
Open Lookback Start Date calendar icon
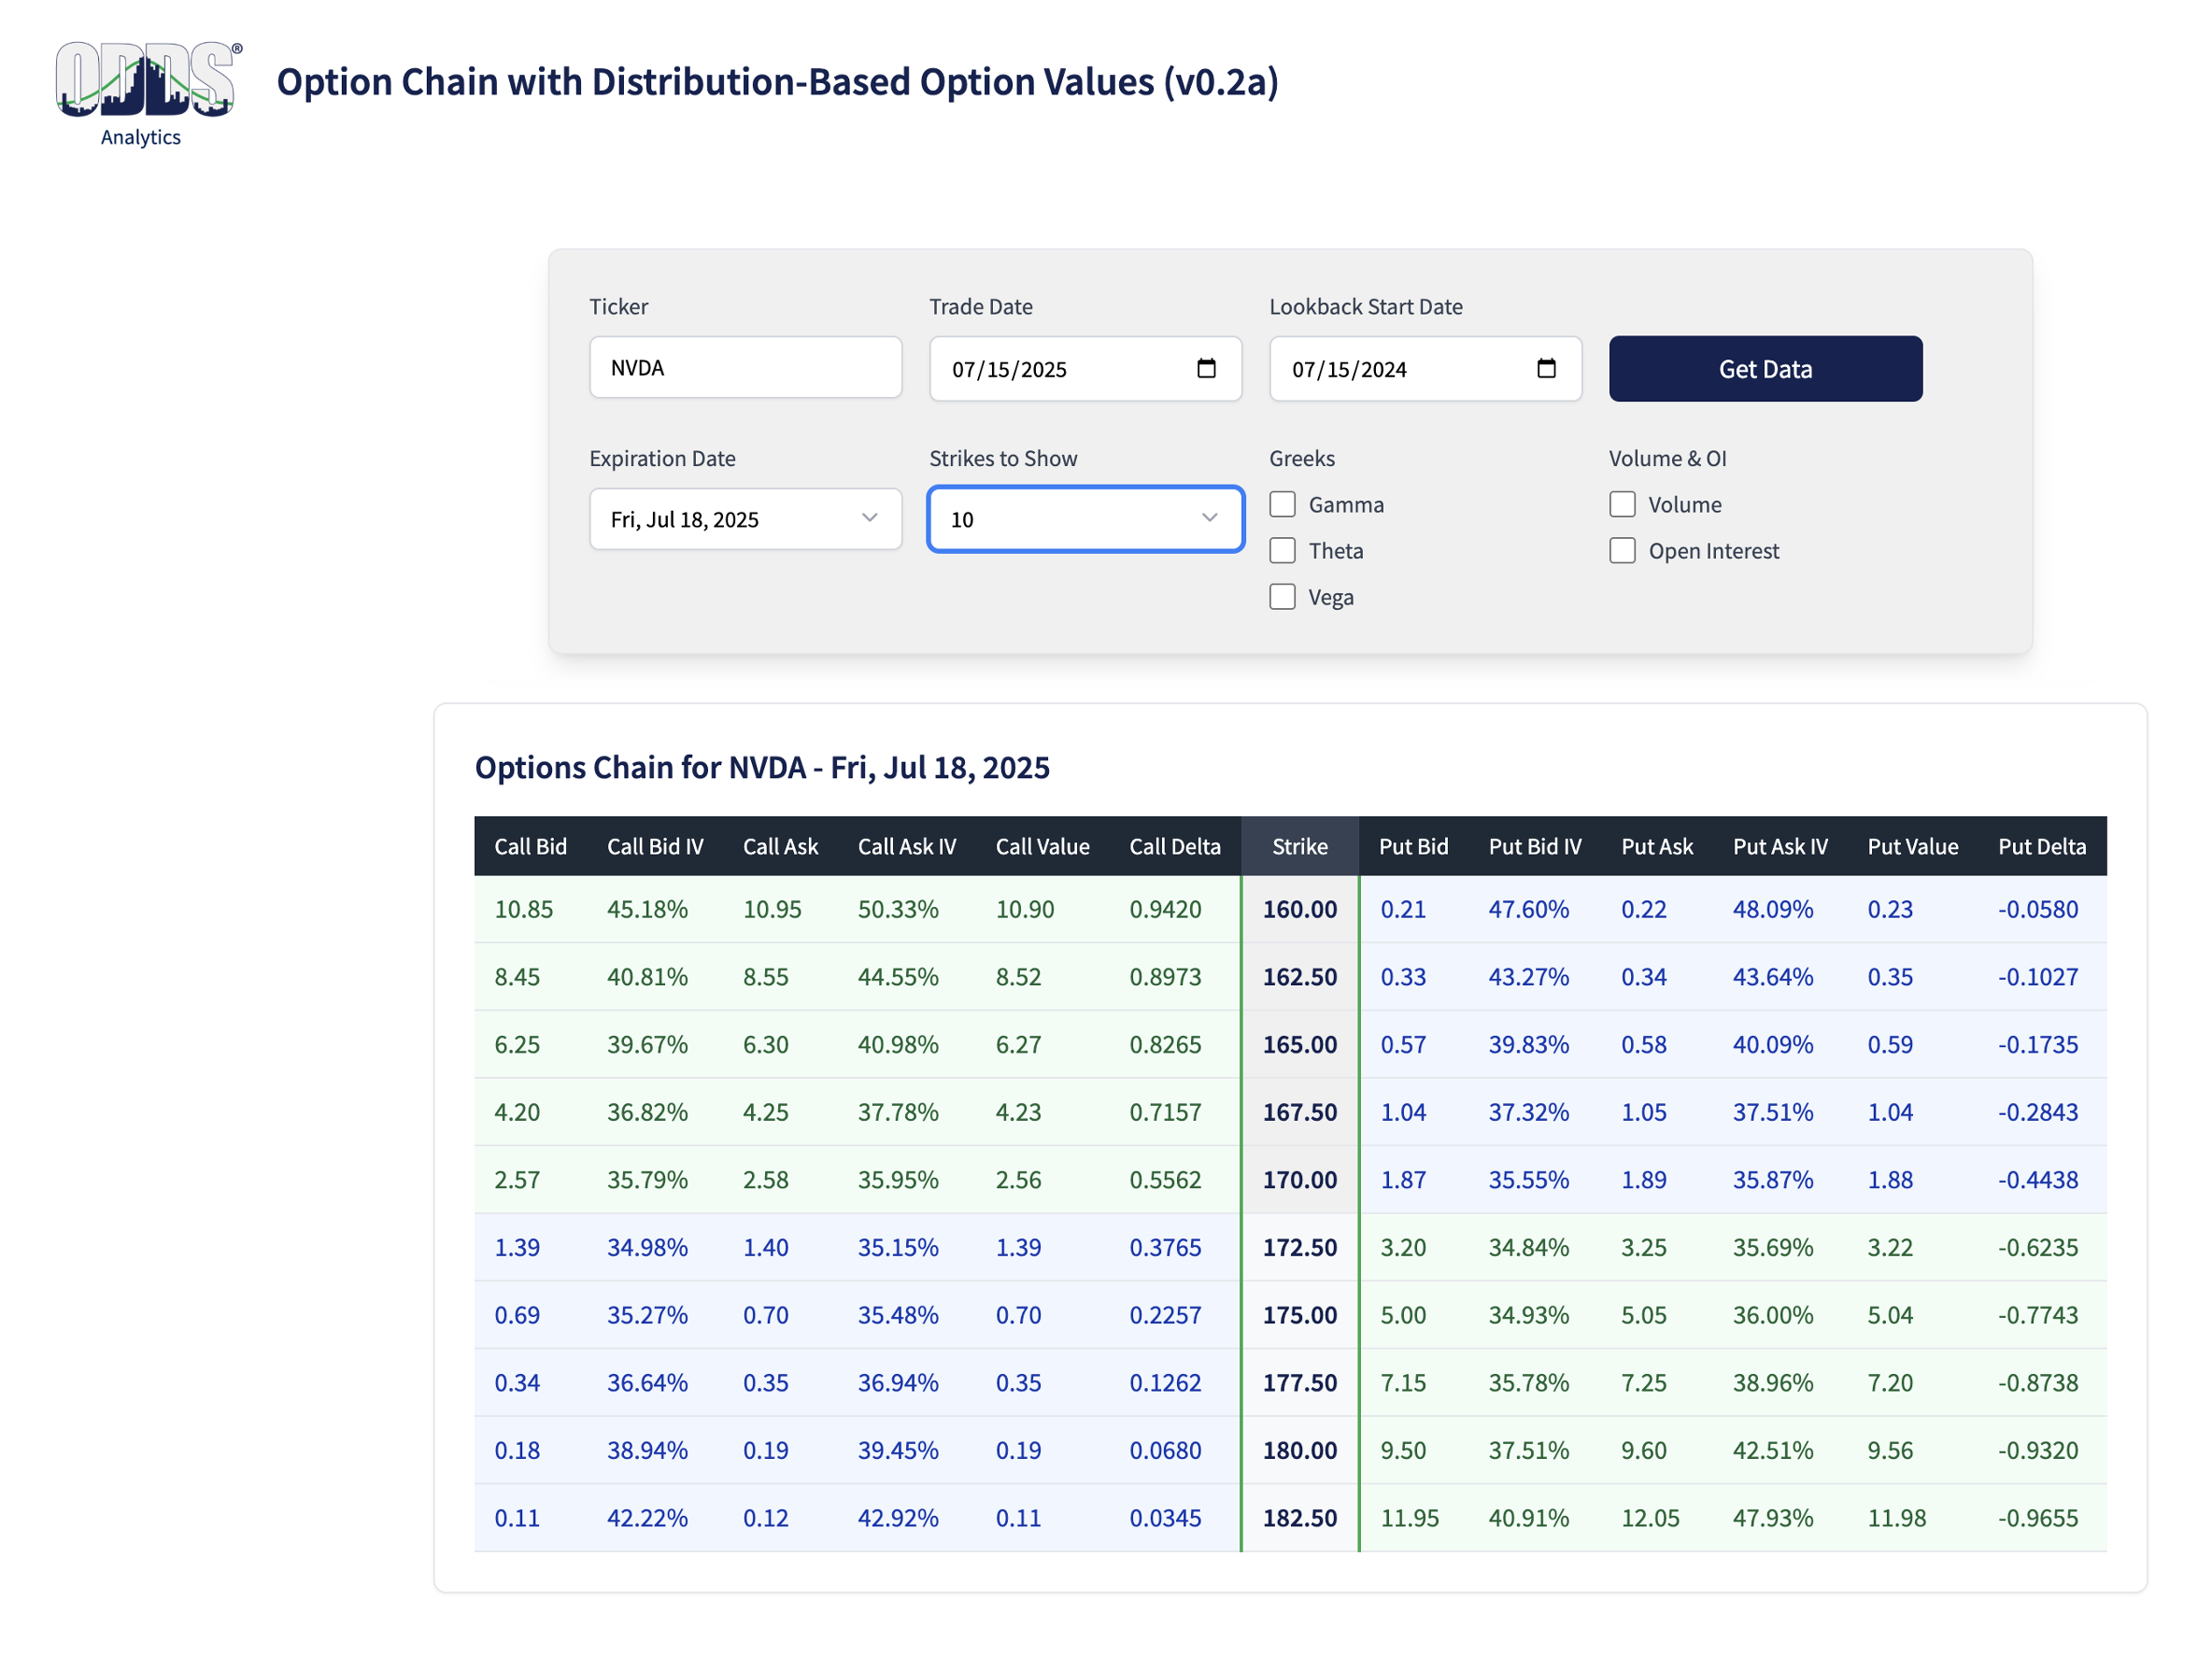[x=1546, y=369]
